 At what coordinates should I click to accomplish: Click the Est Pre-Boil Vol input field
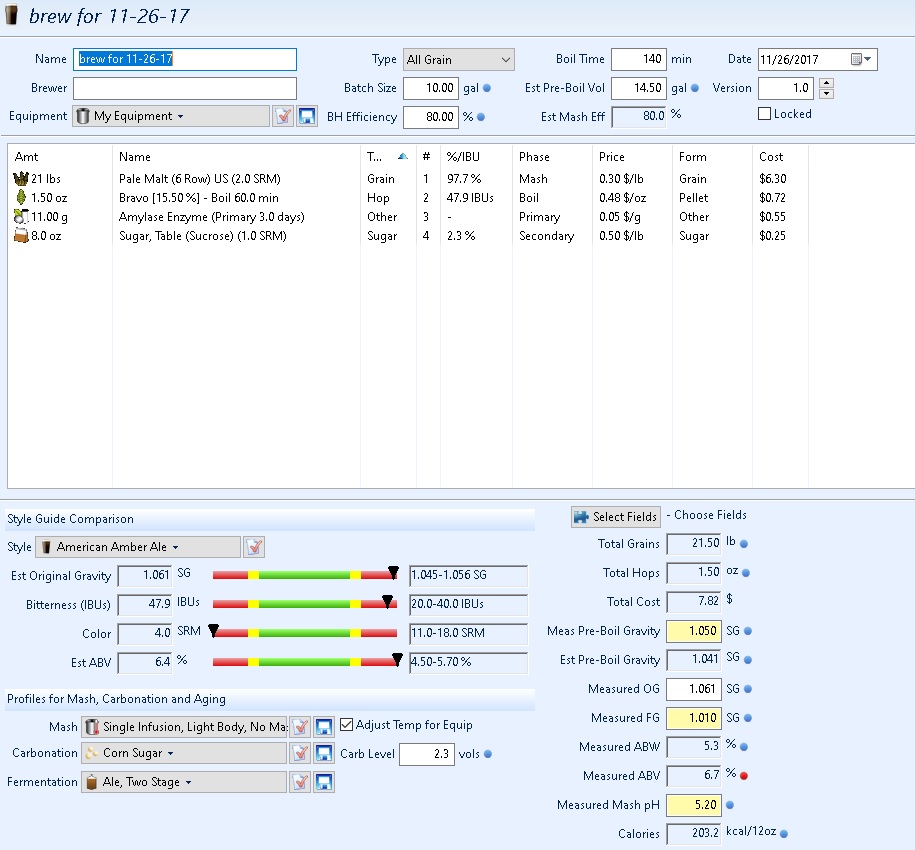pos(638,88)
